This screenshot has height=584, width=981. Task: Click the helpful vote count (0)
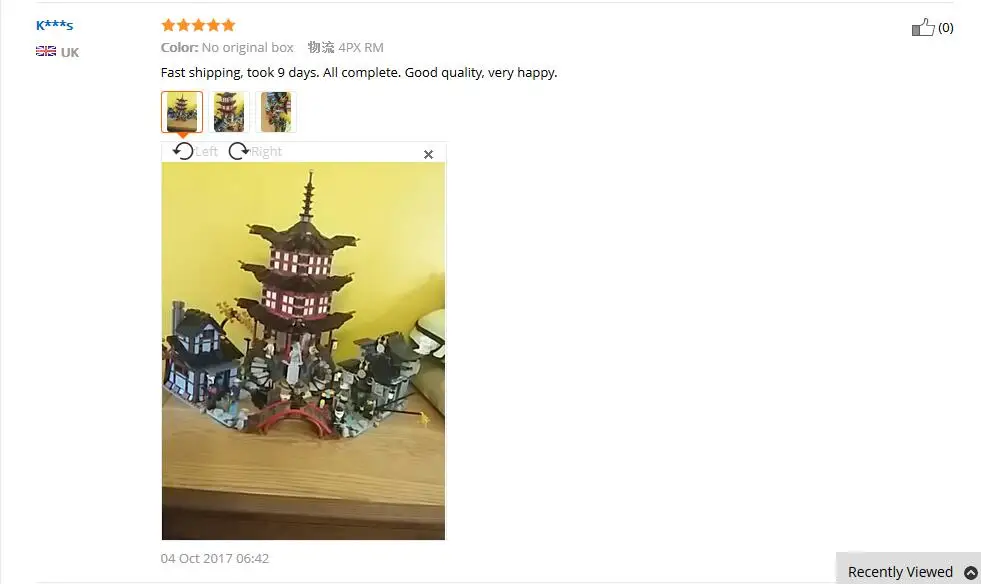[x=945, y=28]
